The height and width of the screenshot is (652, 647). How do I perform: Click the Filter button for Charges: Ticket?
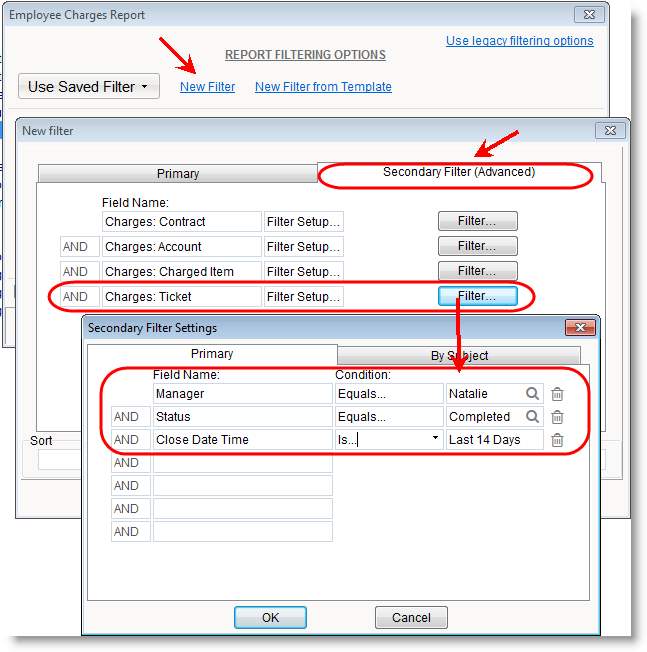click(477, 296)
